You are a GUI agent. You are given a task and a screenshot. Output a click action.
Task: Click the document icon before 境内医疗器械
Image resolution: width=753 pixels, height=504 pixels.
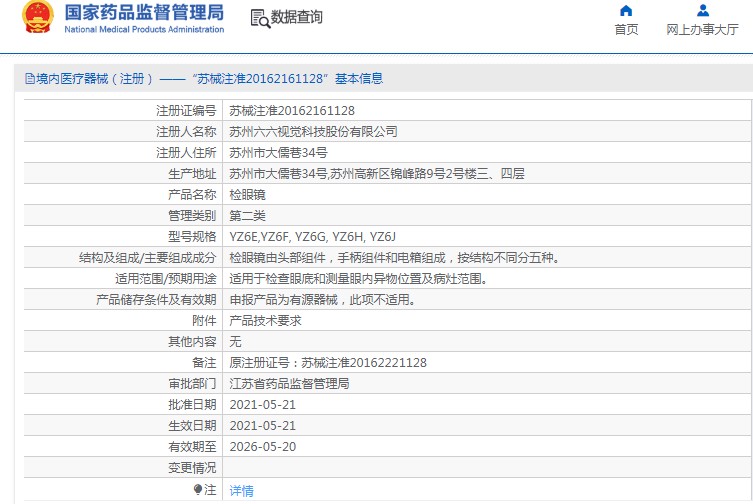pos(30,78)
